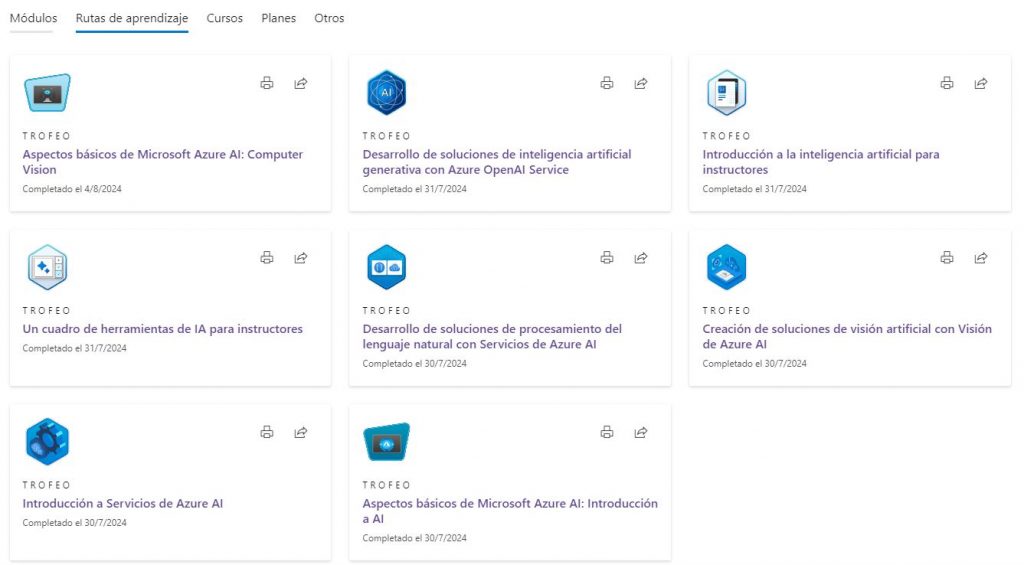Print the Azure OpenAI Service trophy

coord(607,83)
